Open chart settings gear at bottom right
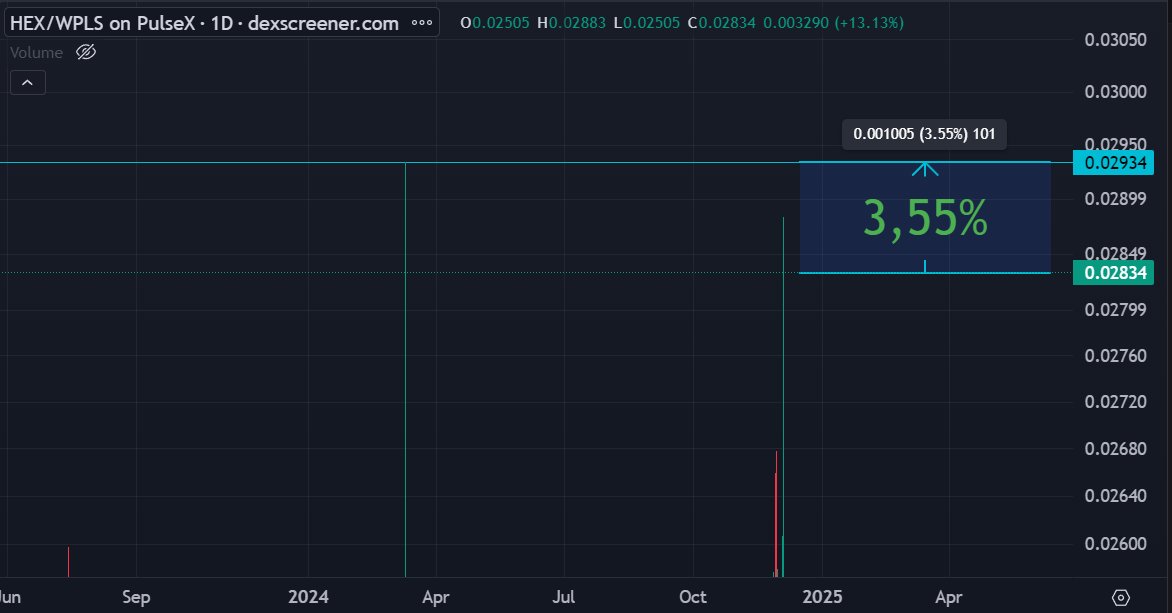Viewport: 1172px width, 613px height. (x=1120, y=597)
